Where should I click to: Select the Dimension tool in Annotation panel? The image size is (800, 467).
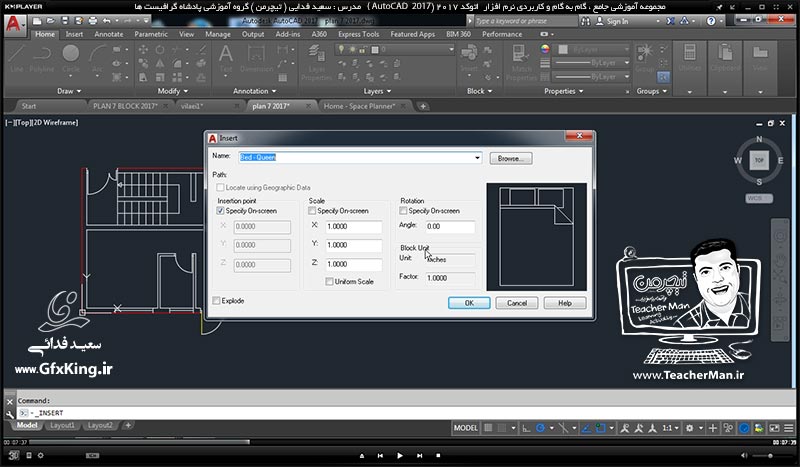[x=256, y=59]
